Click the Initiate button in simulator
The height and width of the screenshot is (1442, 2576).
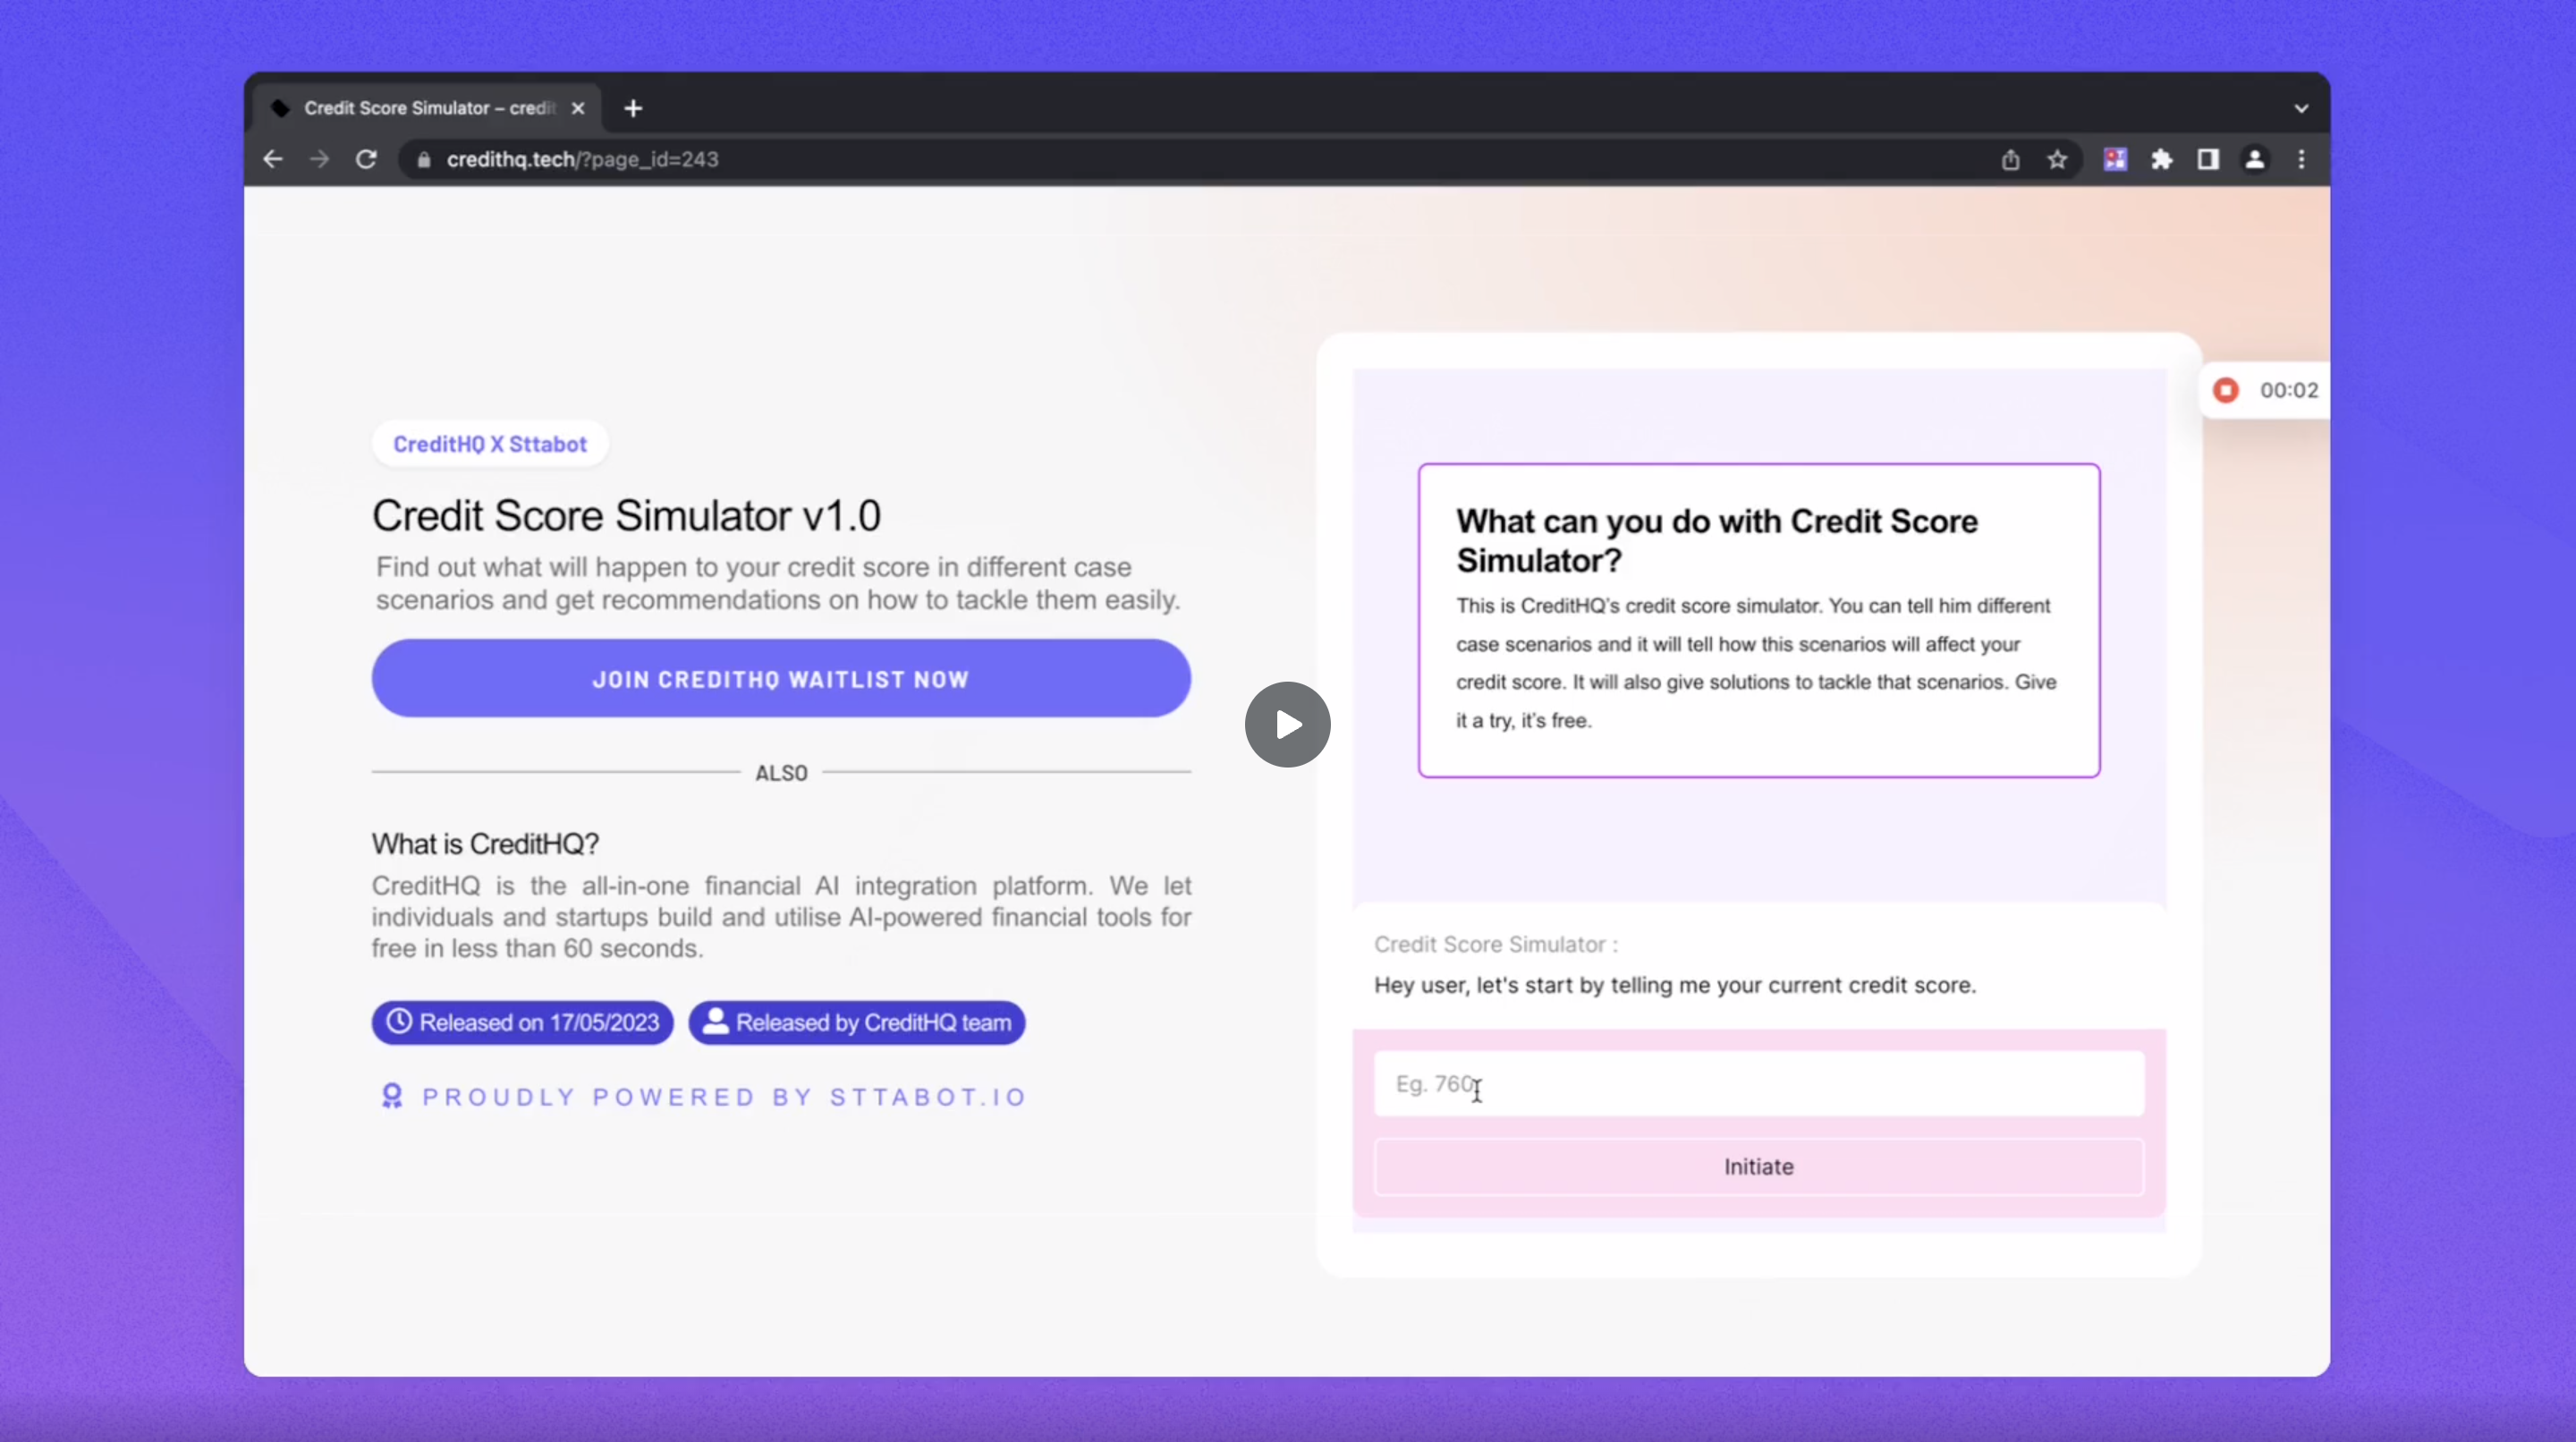1757,1166
